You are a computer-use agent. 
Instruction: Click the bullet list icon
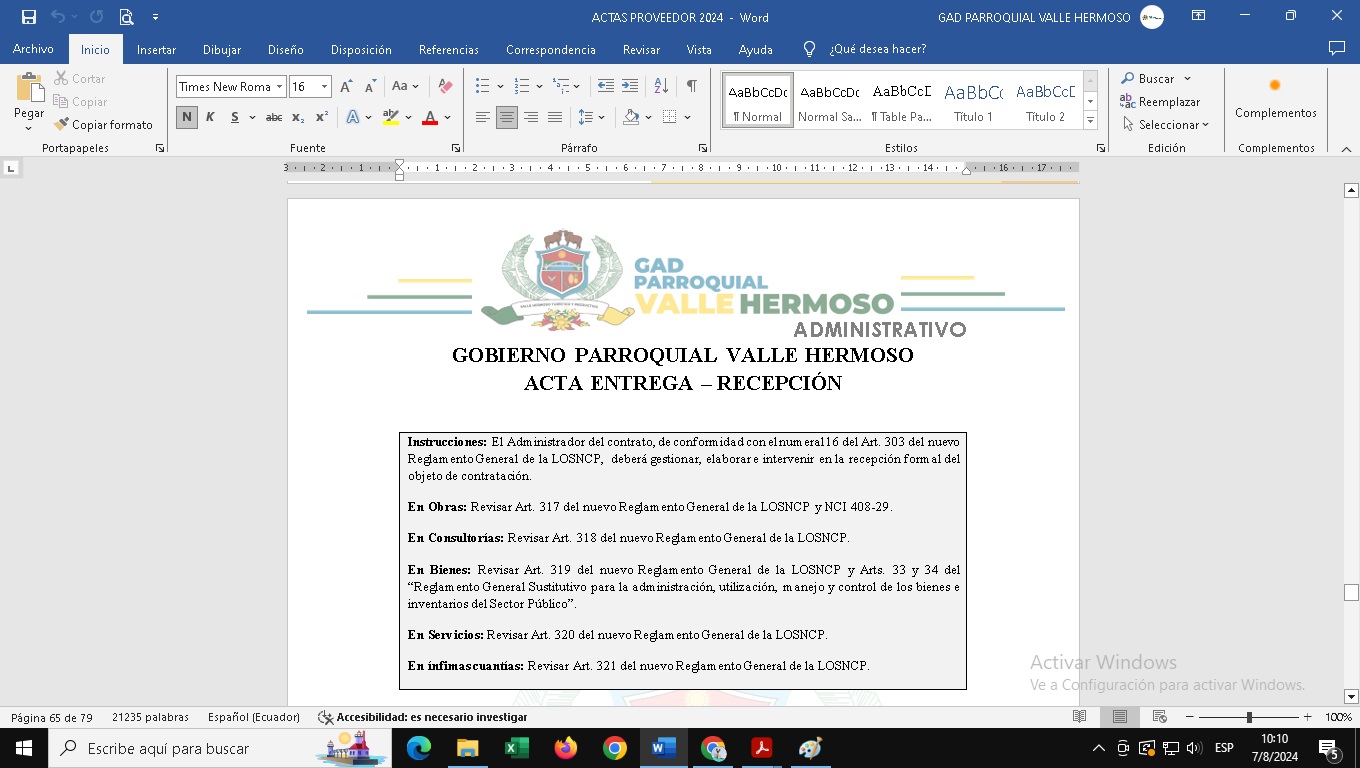(x=483, y=87)
